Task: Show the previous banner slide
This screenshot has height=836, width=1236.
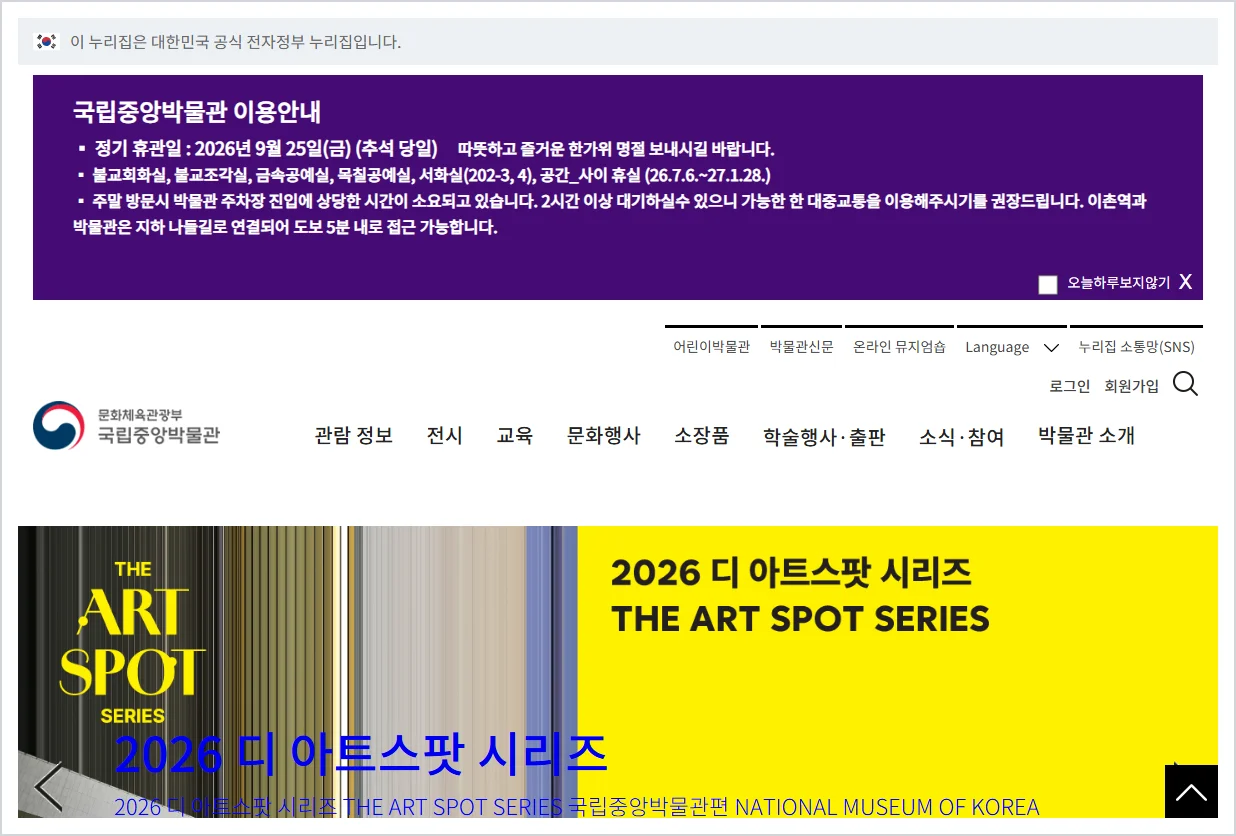Action: 49,786
